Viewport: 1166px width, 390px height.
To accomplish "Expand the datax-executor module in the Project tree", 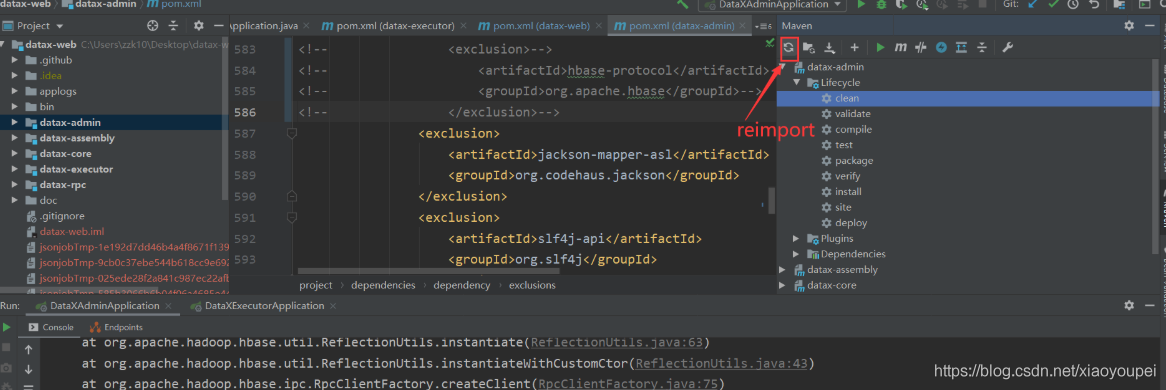I will point(15,170).
